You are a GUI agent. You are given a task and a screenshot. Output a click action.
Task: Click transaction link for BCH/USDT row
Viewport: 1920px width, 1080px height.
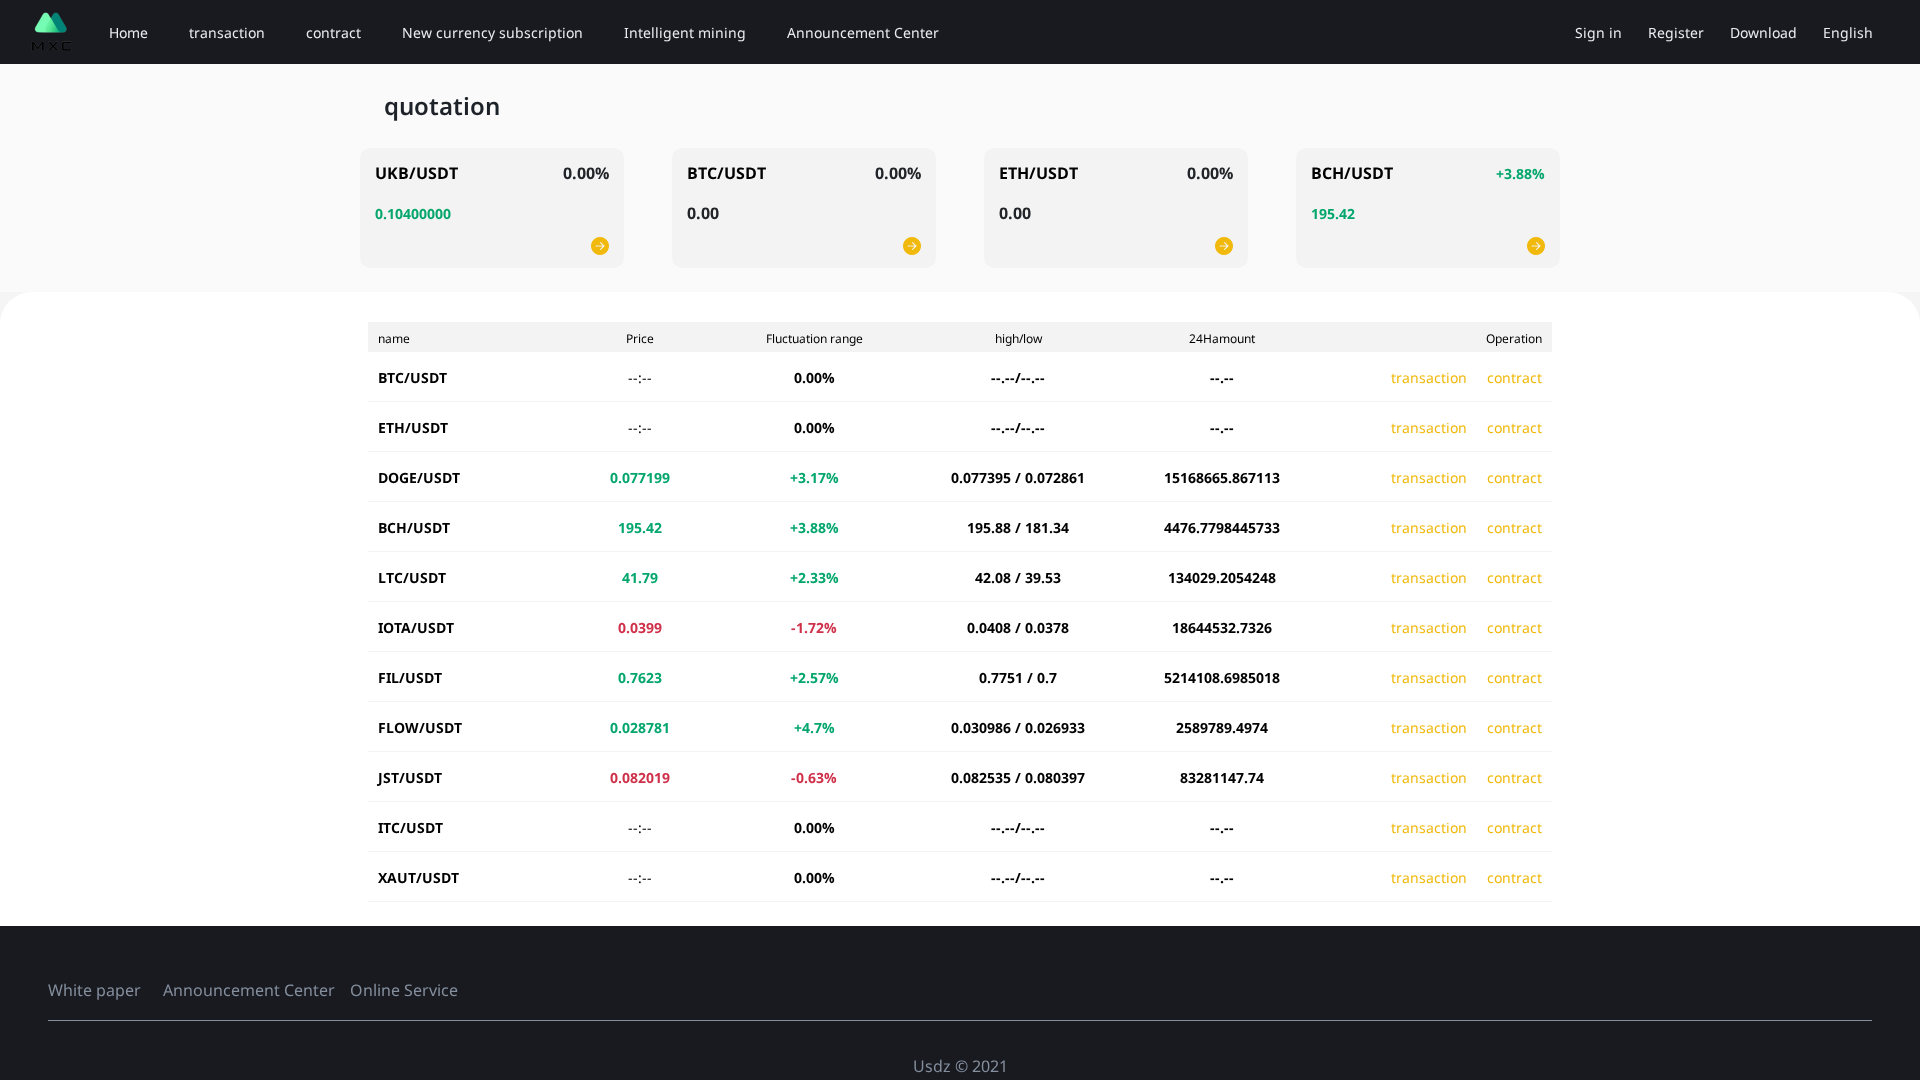(1428, 528)
